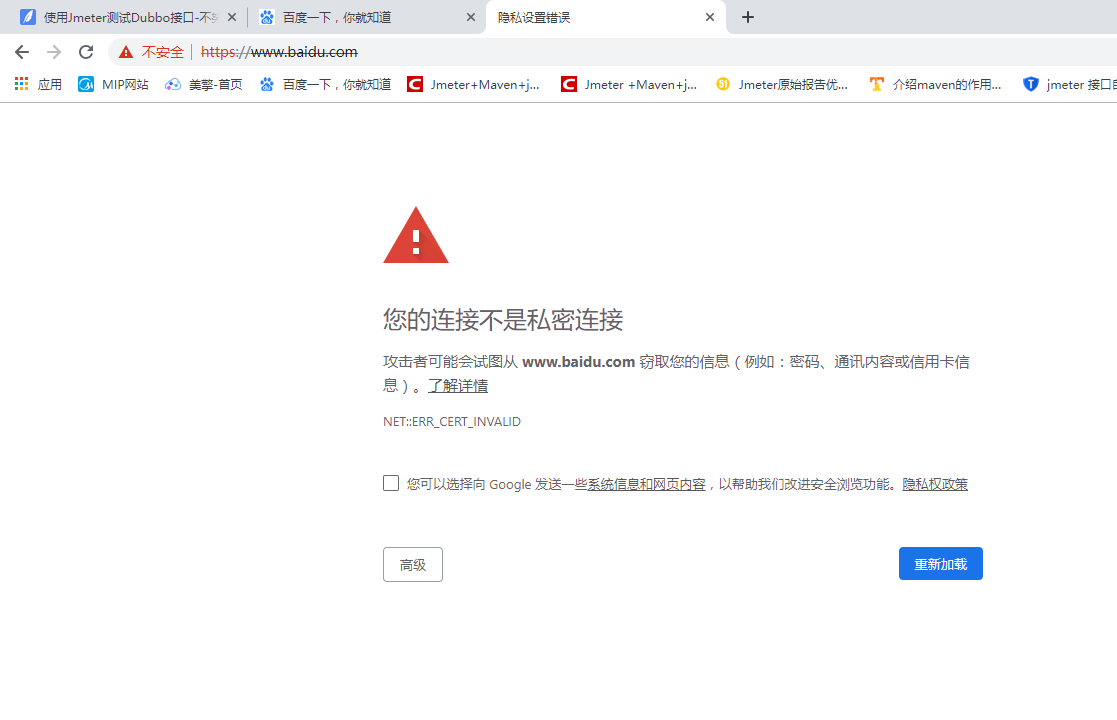Open the first Jmeter+Maven+j... bookmark

[x=473, y=84]
